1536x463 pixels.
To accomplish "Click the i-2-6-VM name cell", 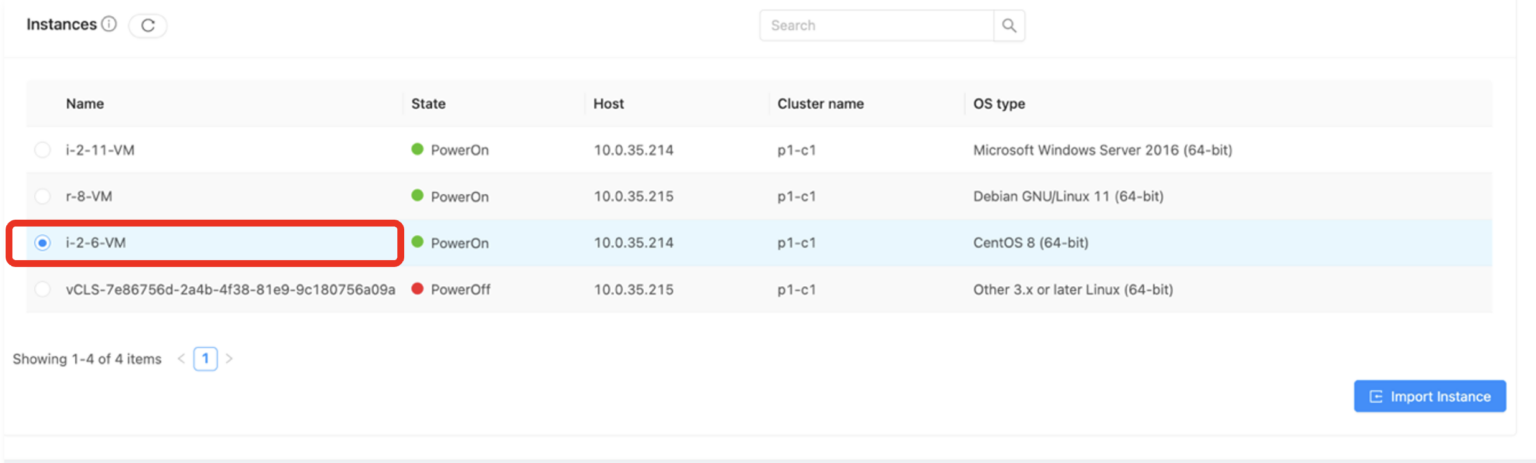I will pos(96,243).
